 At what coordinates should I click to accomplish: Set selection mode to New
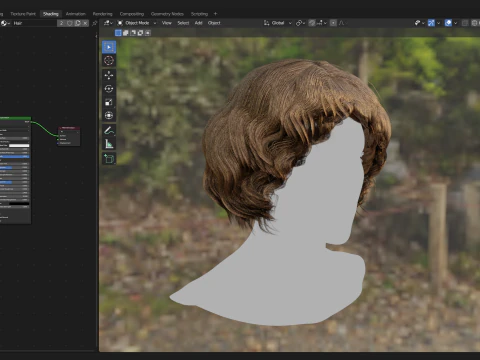point(118,33)
